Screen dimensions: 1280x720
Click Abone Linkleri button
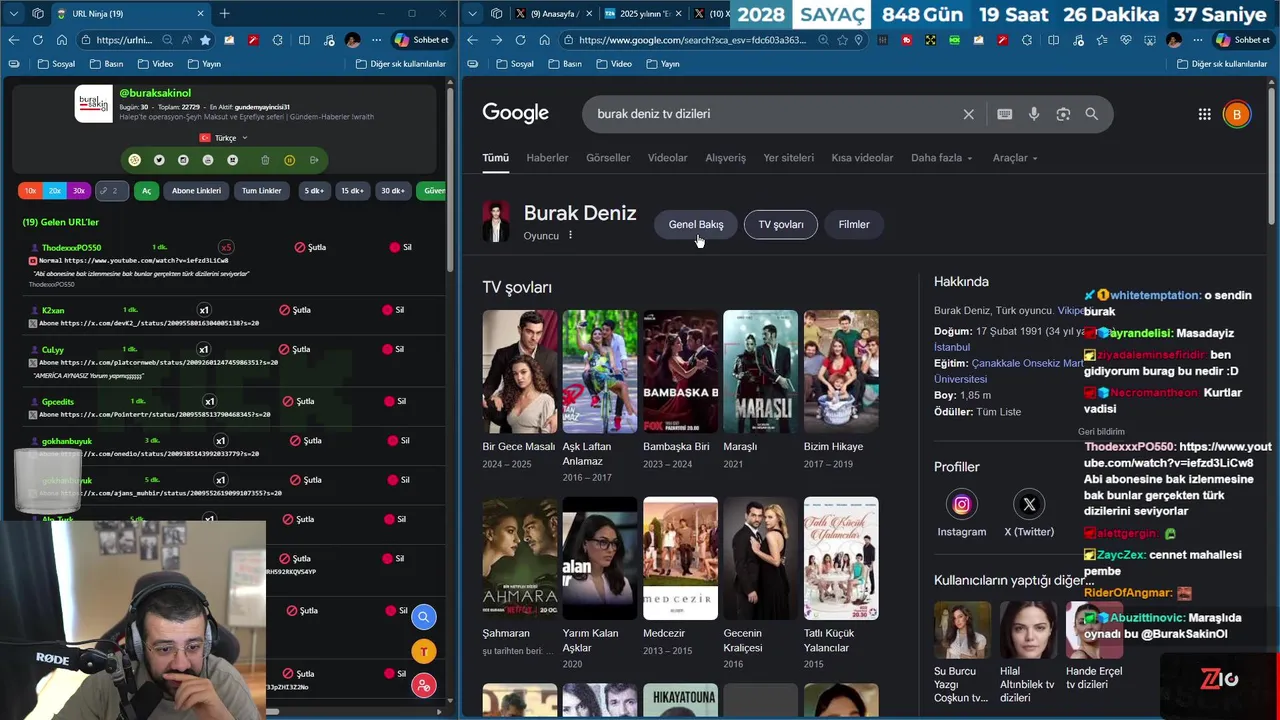196,191
